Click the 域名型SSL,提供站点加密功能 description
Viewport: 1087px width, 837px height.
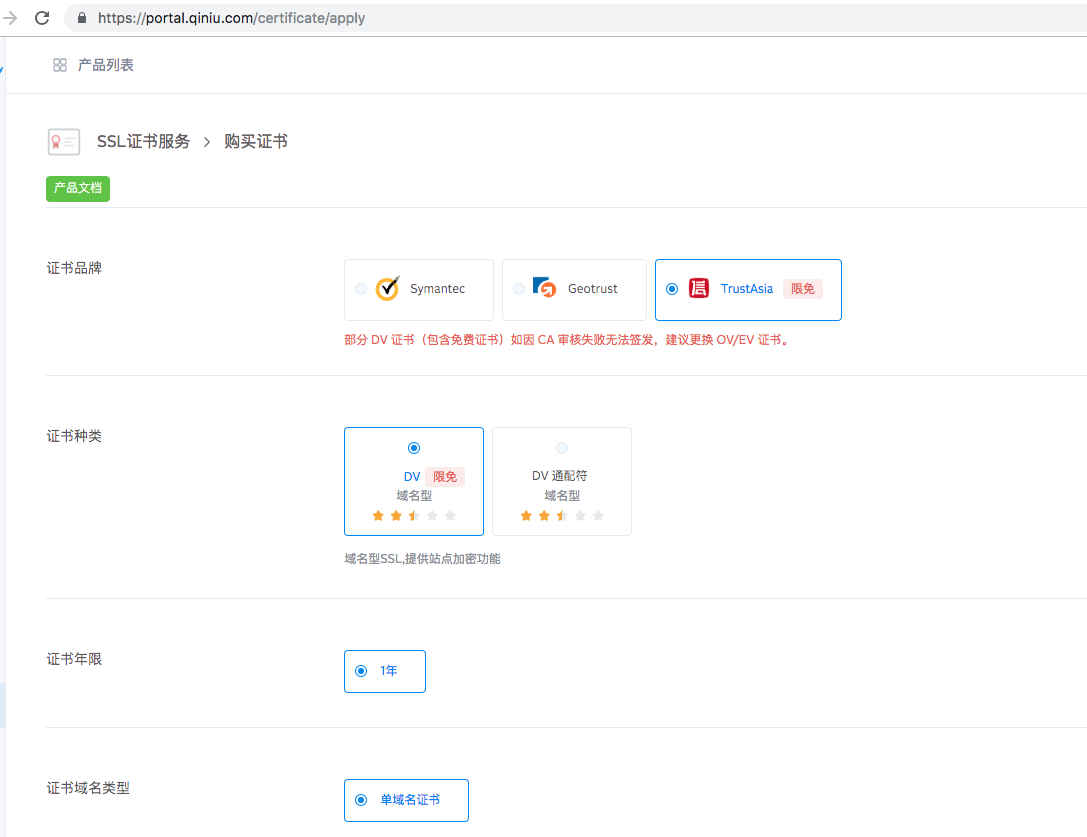[422, 559]
